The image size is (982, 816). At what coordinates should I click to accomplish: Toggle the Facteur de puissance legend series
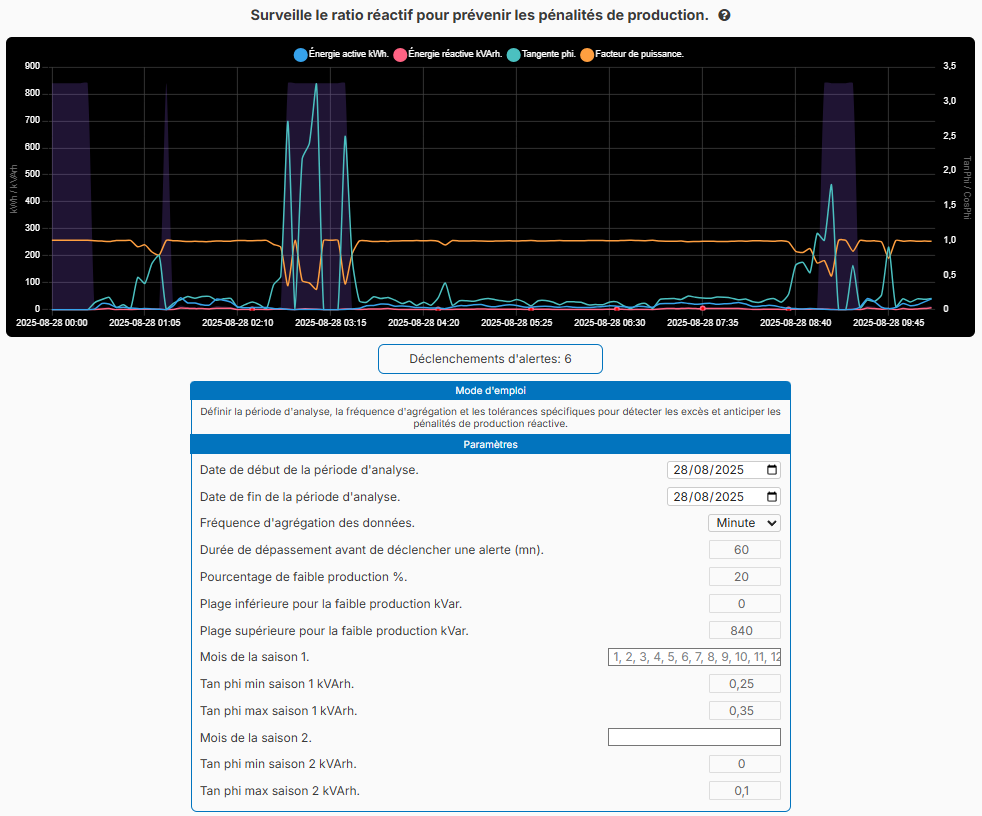pyautogui.click(x=632, y=54)
